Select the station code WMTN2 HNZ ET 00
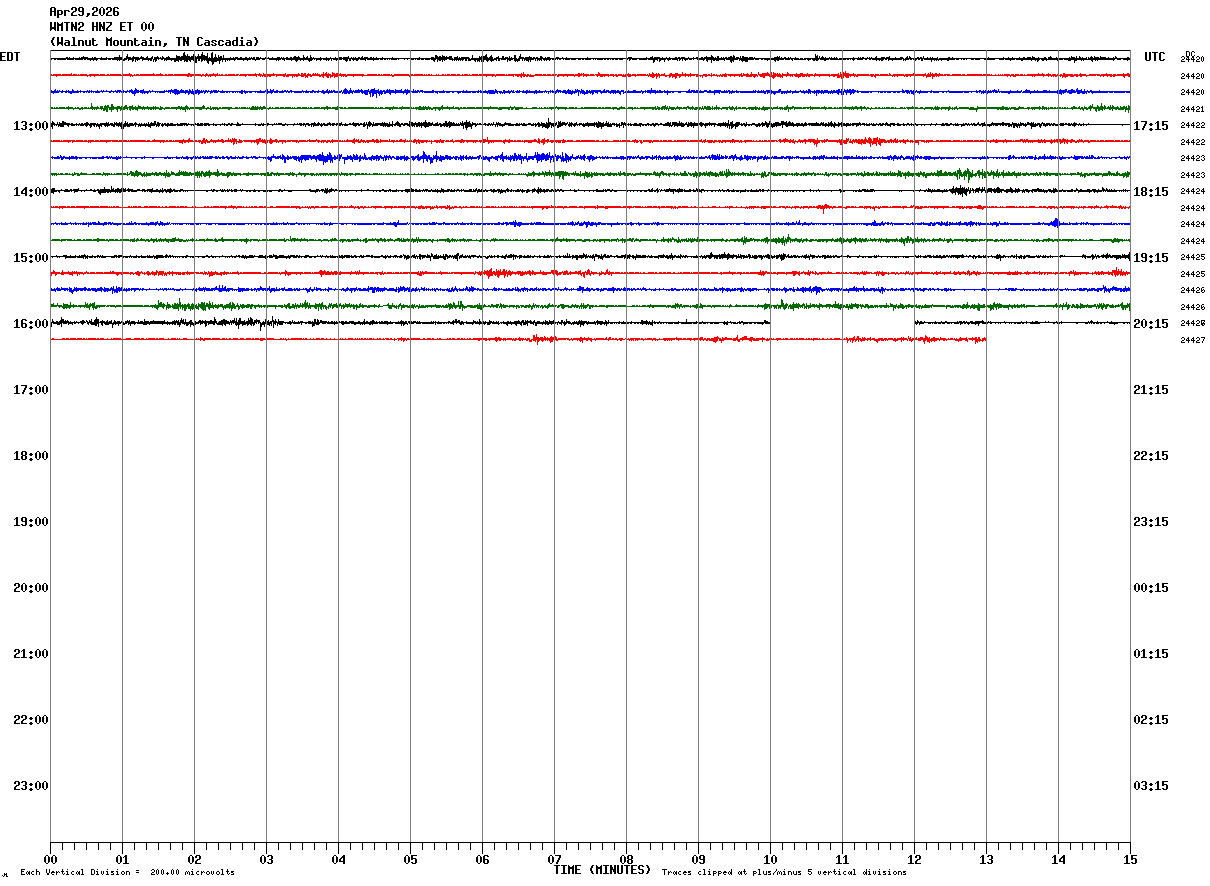The image size is (1210, 886). coord(102,27)
